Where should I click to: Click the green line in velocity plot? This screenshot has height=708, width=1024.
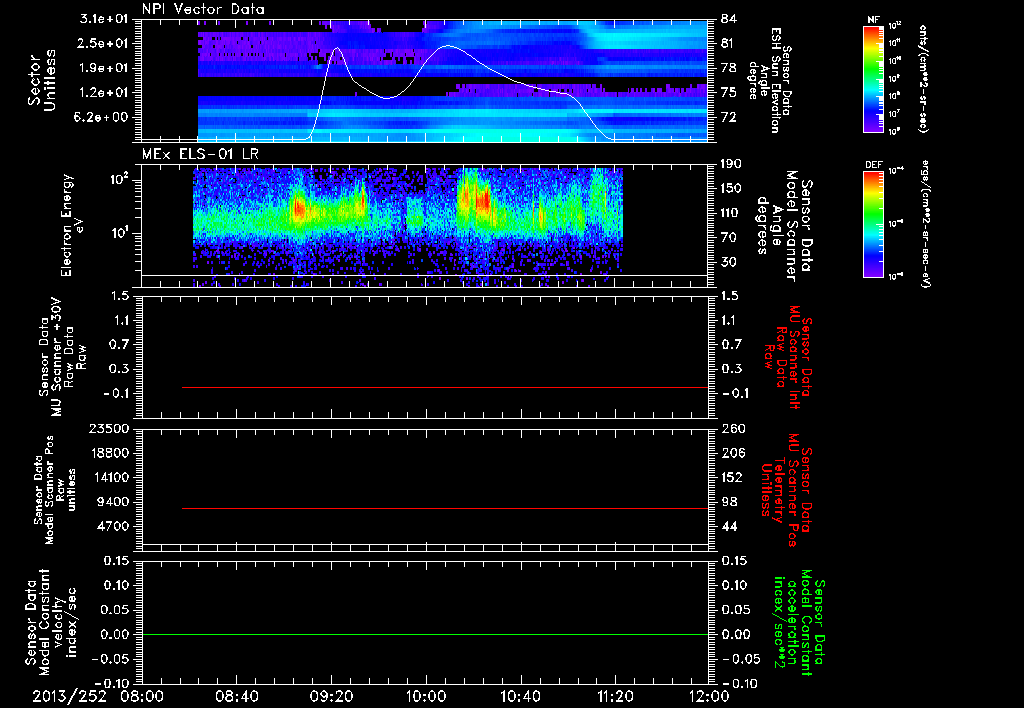tap(425, 634)
